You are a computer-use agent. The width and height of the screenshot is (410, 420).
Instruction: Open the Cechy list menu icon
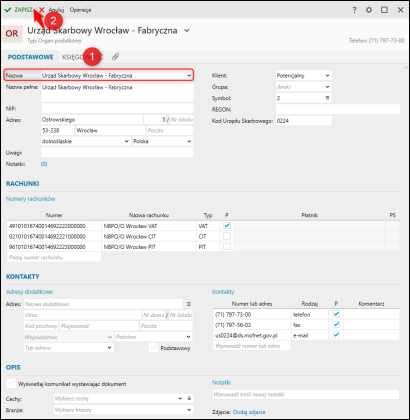(189, 398)
